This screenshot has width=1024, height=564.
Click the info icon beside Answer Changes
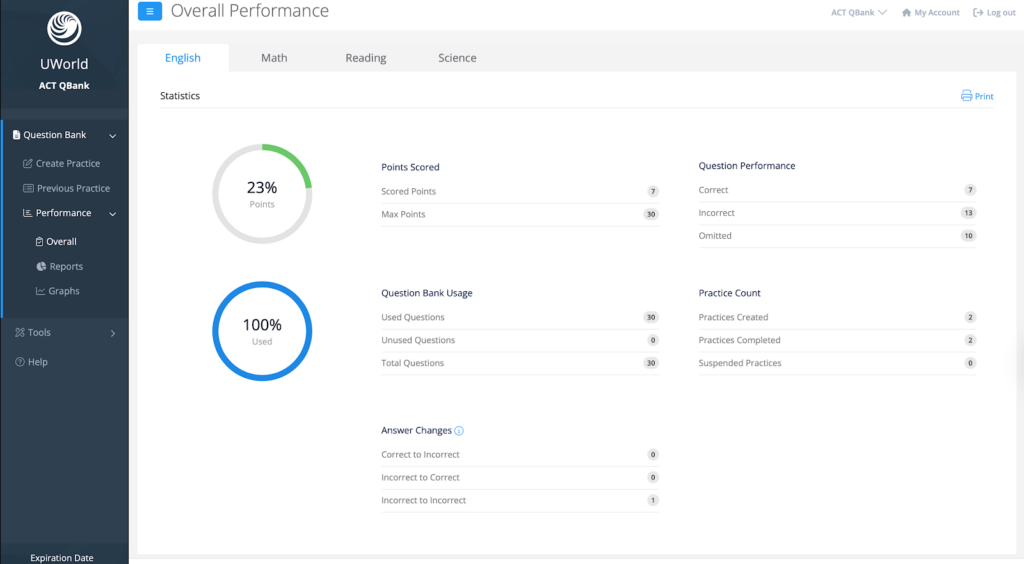click(x=459, y=431)
